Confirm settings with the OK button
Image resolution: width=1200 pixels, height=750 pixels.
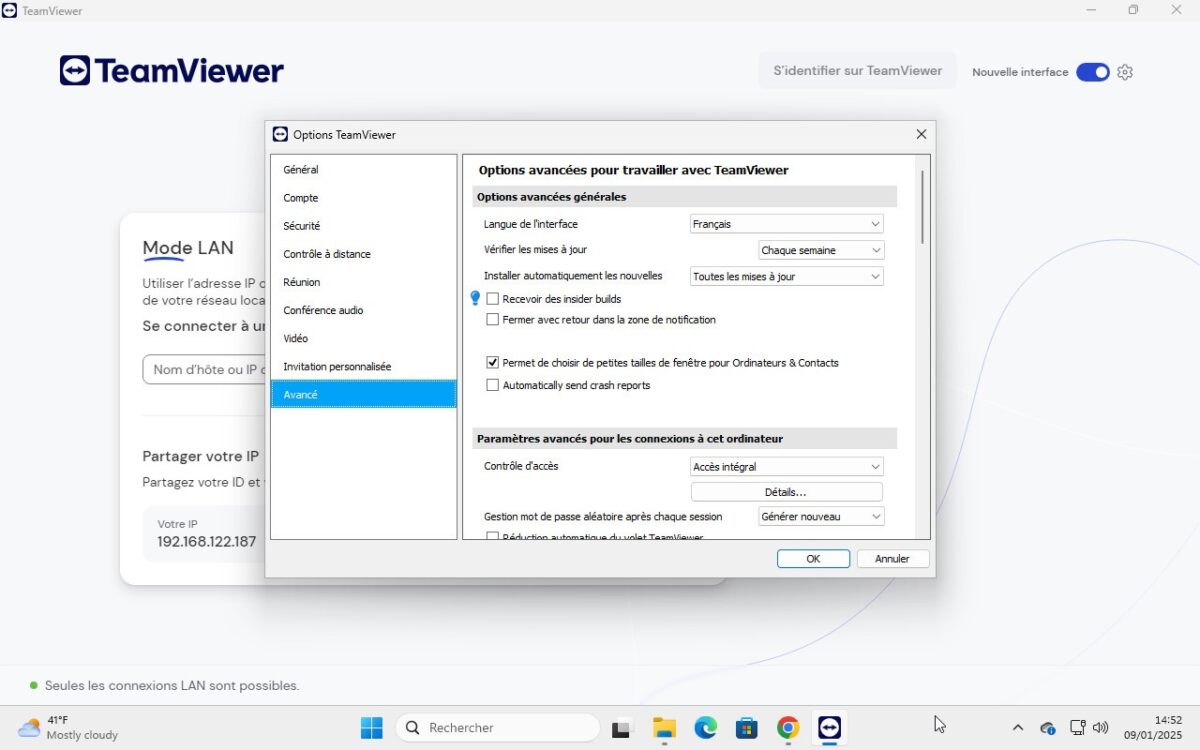point(813,558)
